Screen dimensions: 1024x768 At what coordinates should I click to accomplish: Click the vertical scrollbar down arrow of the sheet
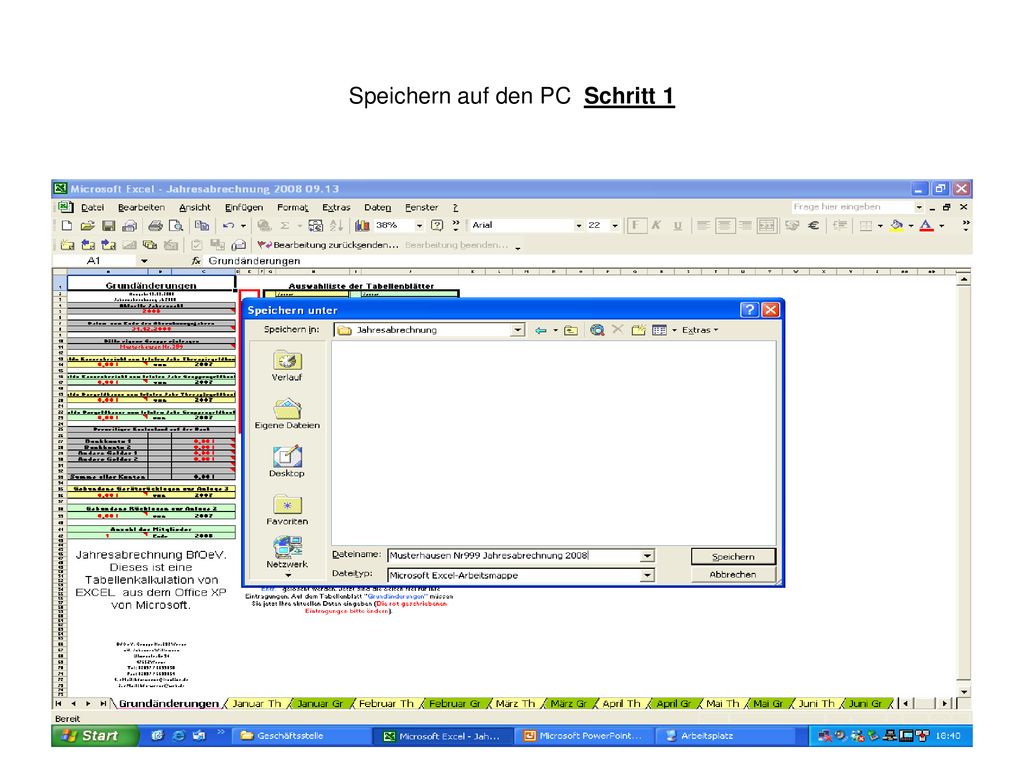coord(964,691)
